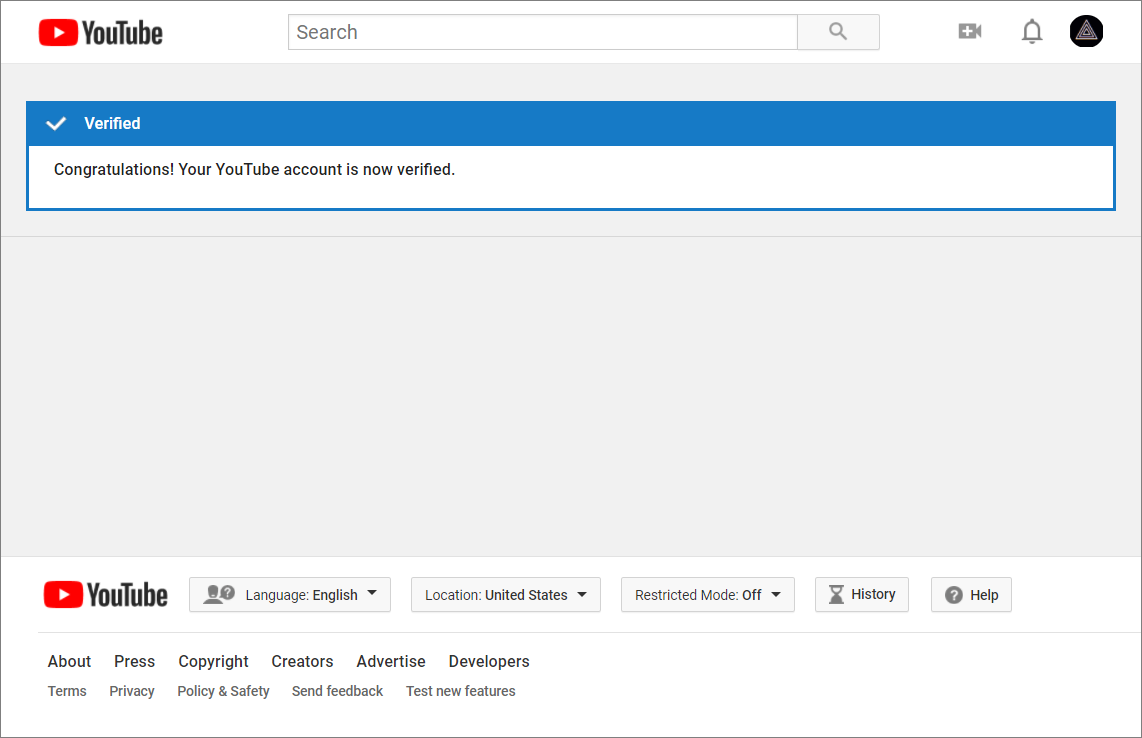Open the create video camera icon
Viewport: 1142px width, 738px height.
[969, 32]
